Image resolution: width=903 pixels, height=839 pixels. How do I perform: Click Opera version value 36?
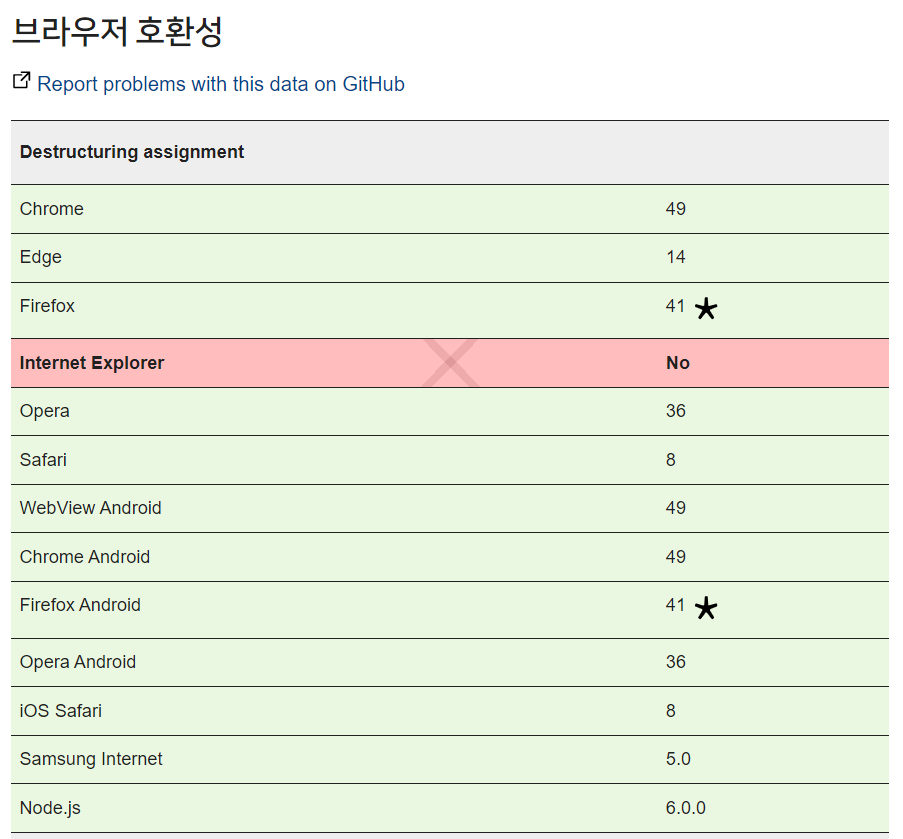click(x=676, y=411)
